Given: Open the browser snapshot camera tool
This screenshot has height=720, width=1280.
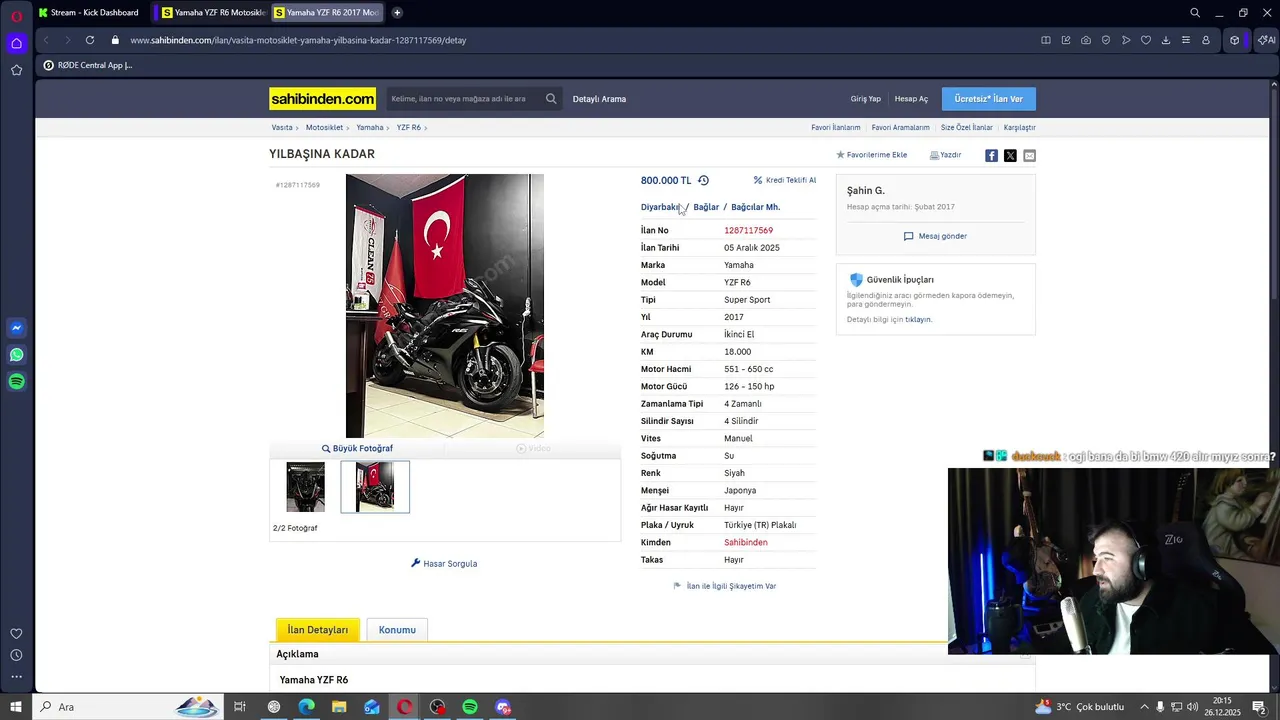Looking at the screenshot, I should pyautogui.click(x=1086, y=40).
